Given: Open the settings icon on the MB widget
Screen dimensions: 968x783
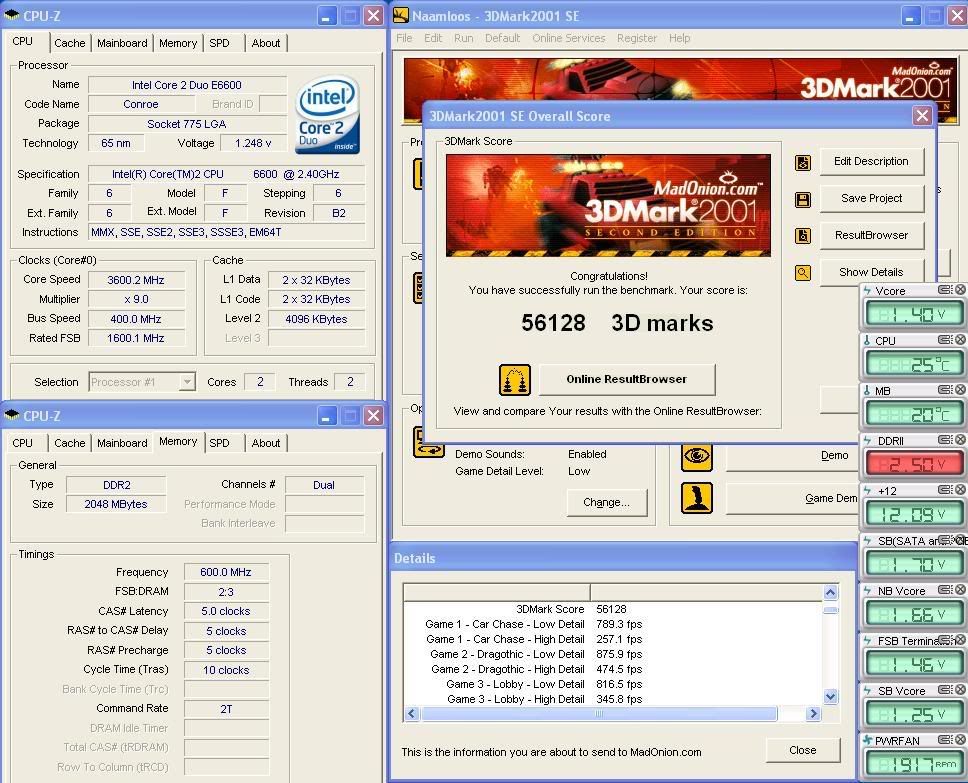Looking at the screenshot, I should click(945, 390).
